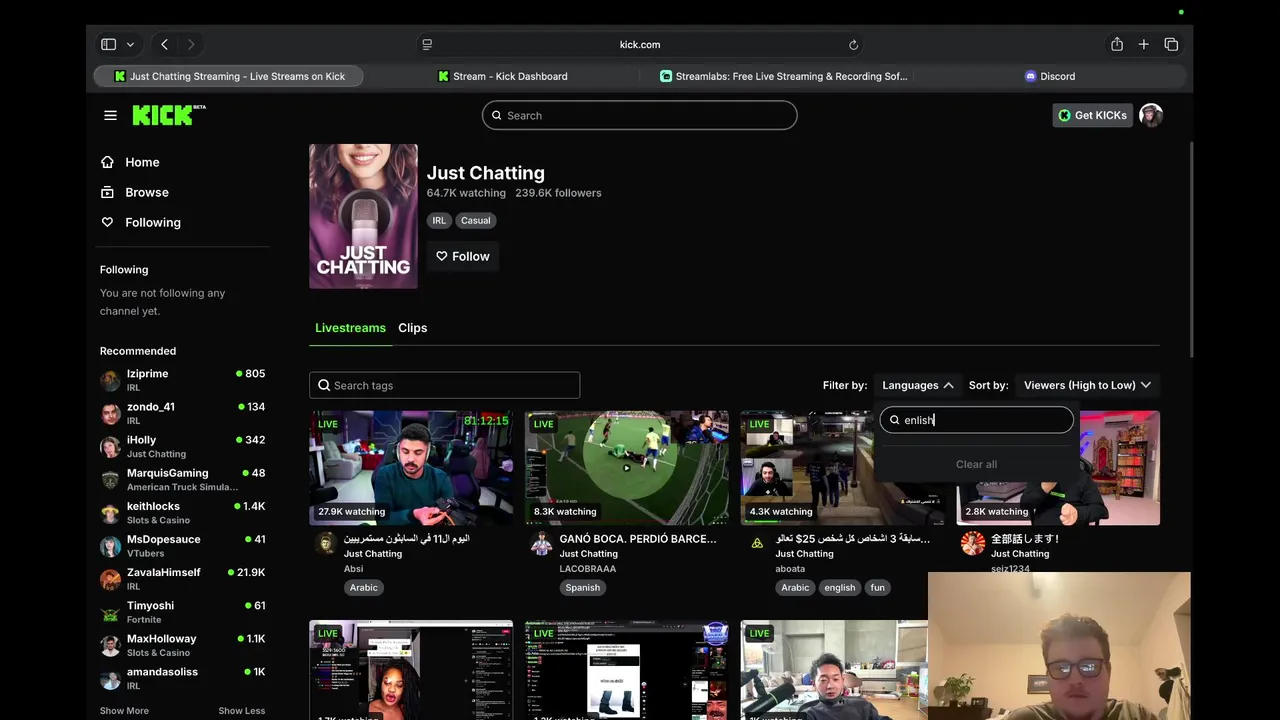Open amandasoliss's channel avatar
This screenshot has width=1280, height=720.
[110, 678]
